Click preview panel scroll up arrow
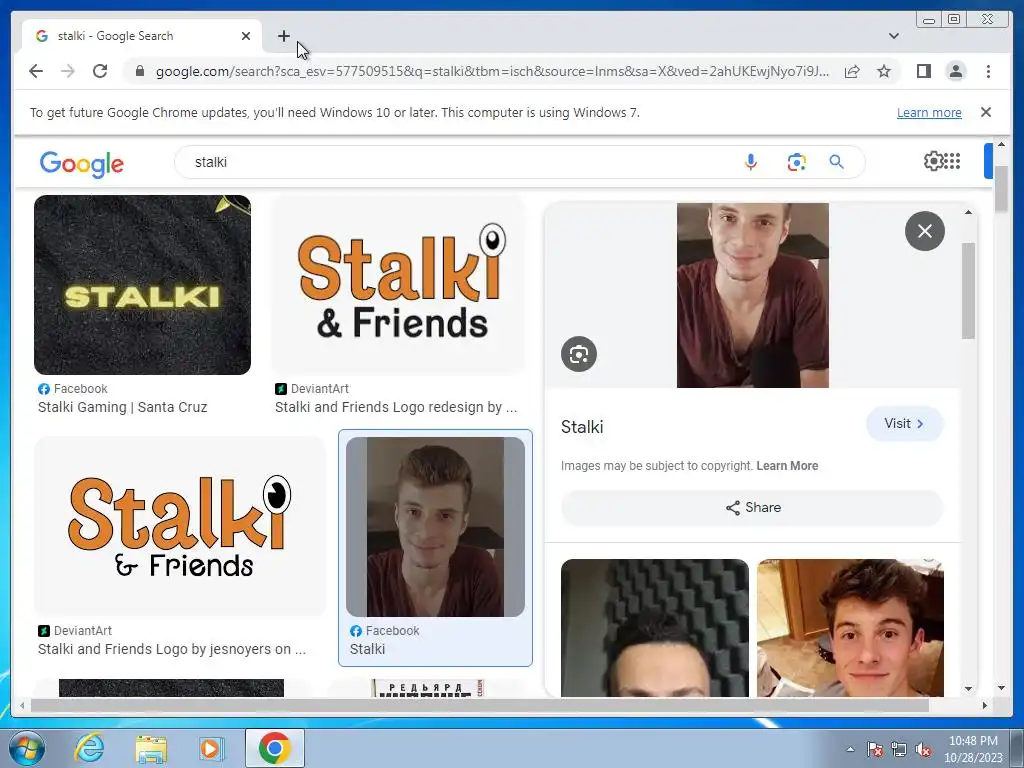The image size is (1024, 768). click(x=968, y=212)
